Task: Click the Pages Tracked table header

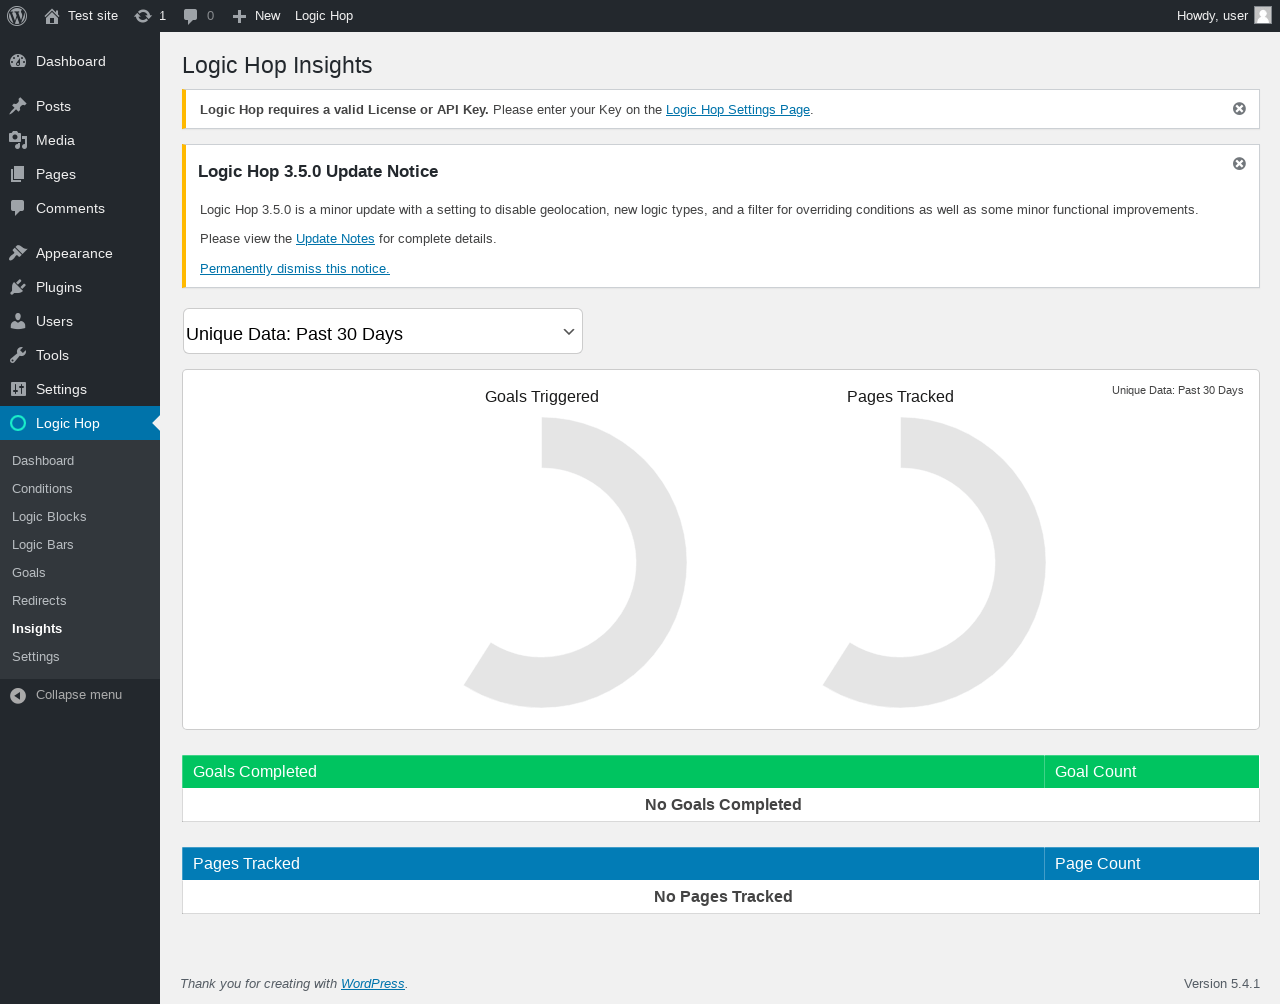Action: click(x=613, y=864)
